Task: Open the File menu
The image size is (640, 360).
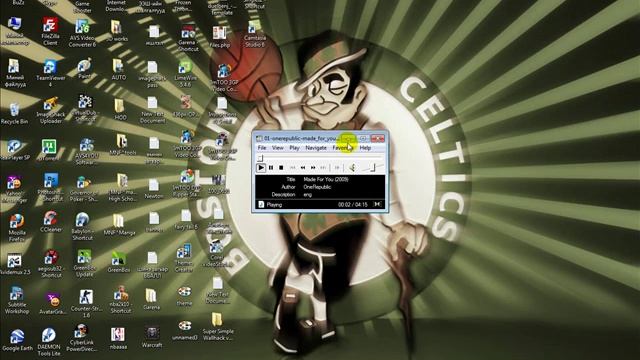Action: pyautogui.click(x=262, y=148)
